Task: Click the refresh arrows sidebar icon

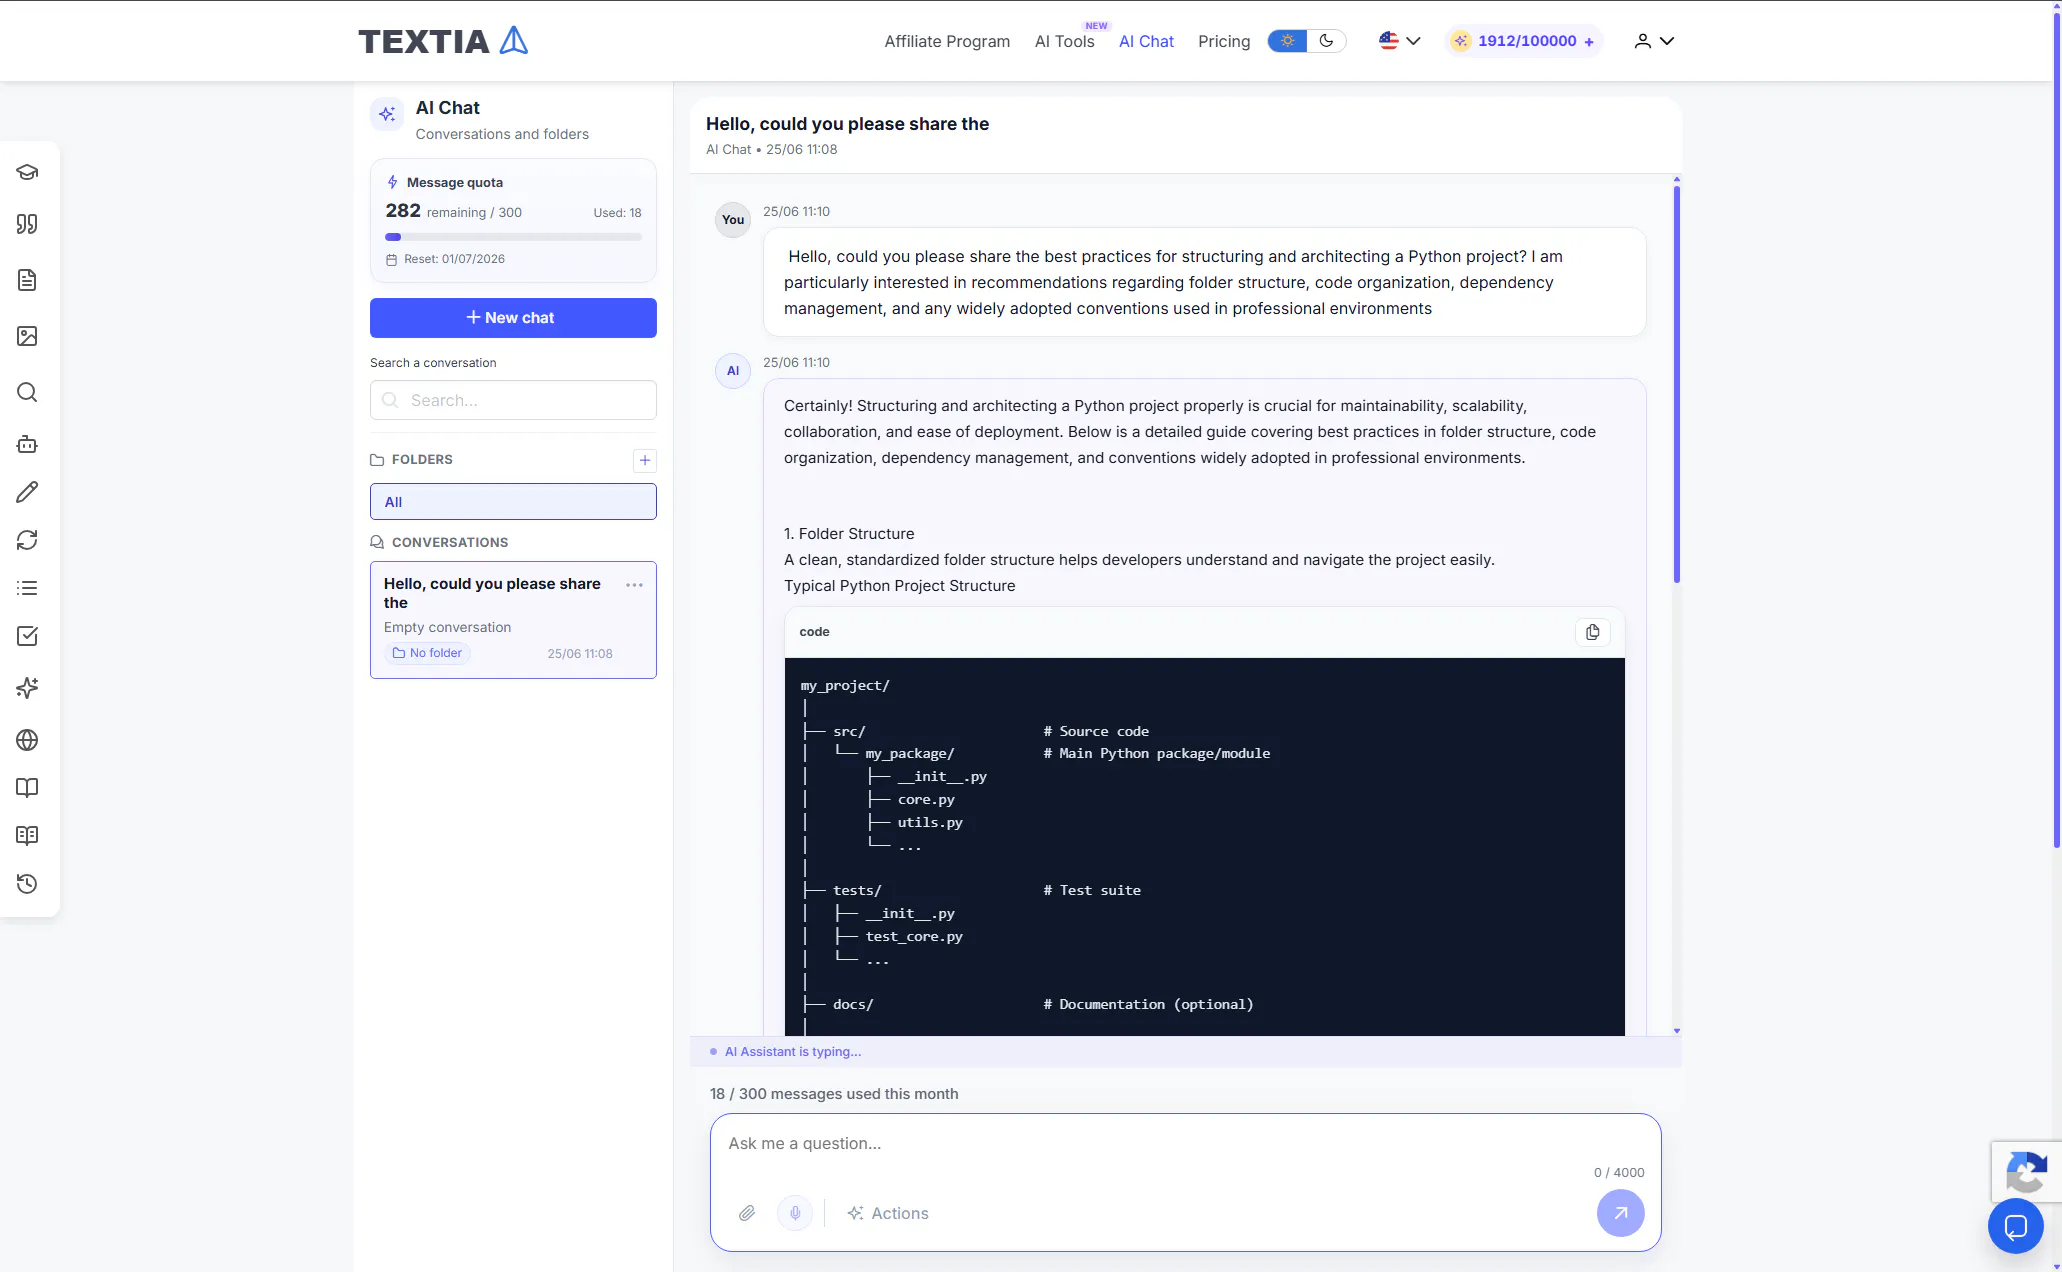Action: point(27,540)
